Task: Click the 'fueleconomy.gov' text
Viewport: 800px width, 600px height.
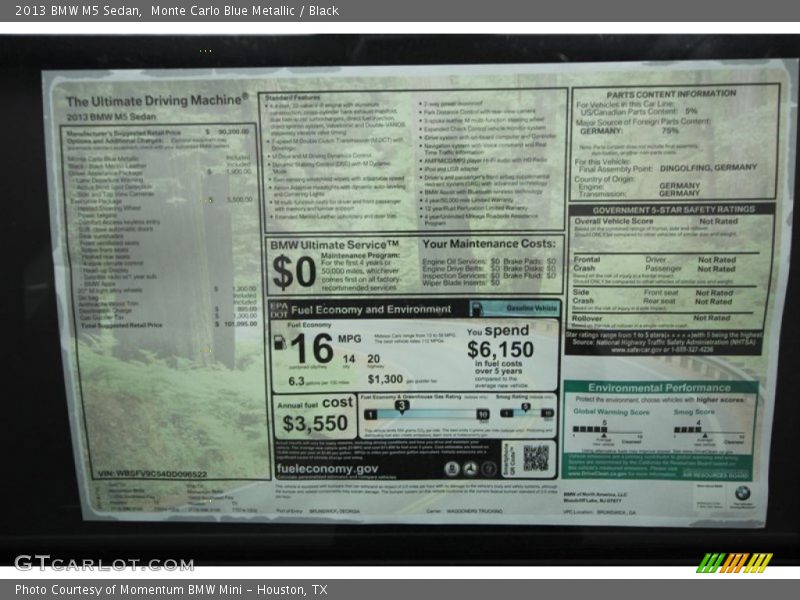Action: pyautogui.click(x=328, y=469)
